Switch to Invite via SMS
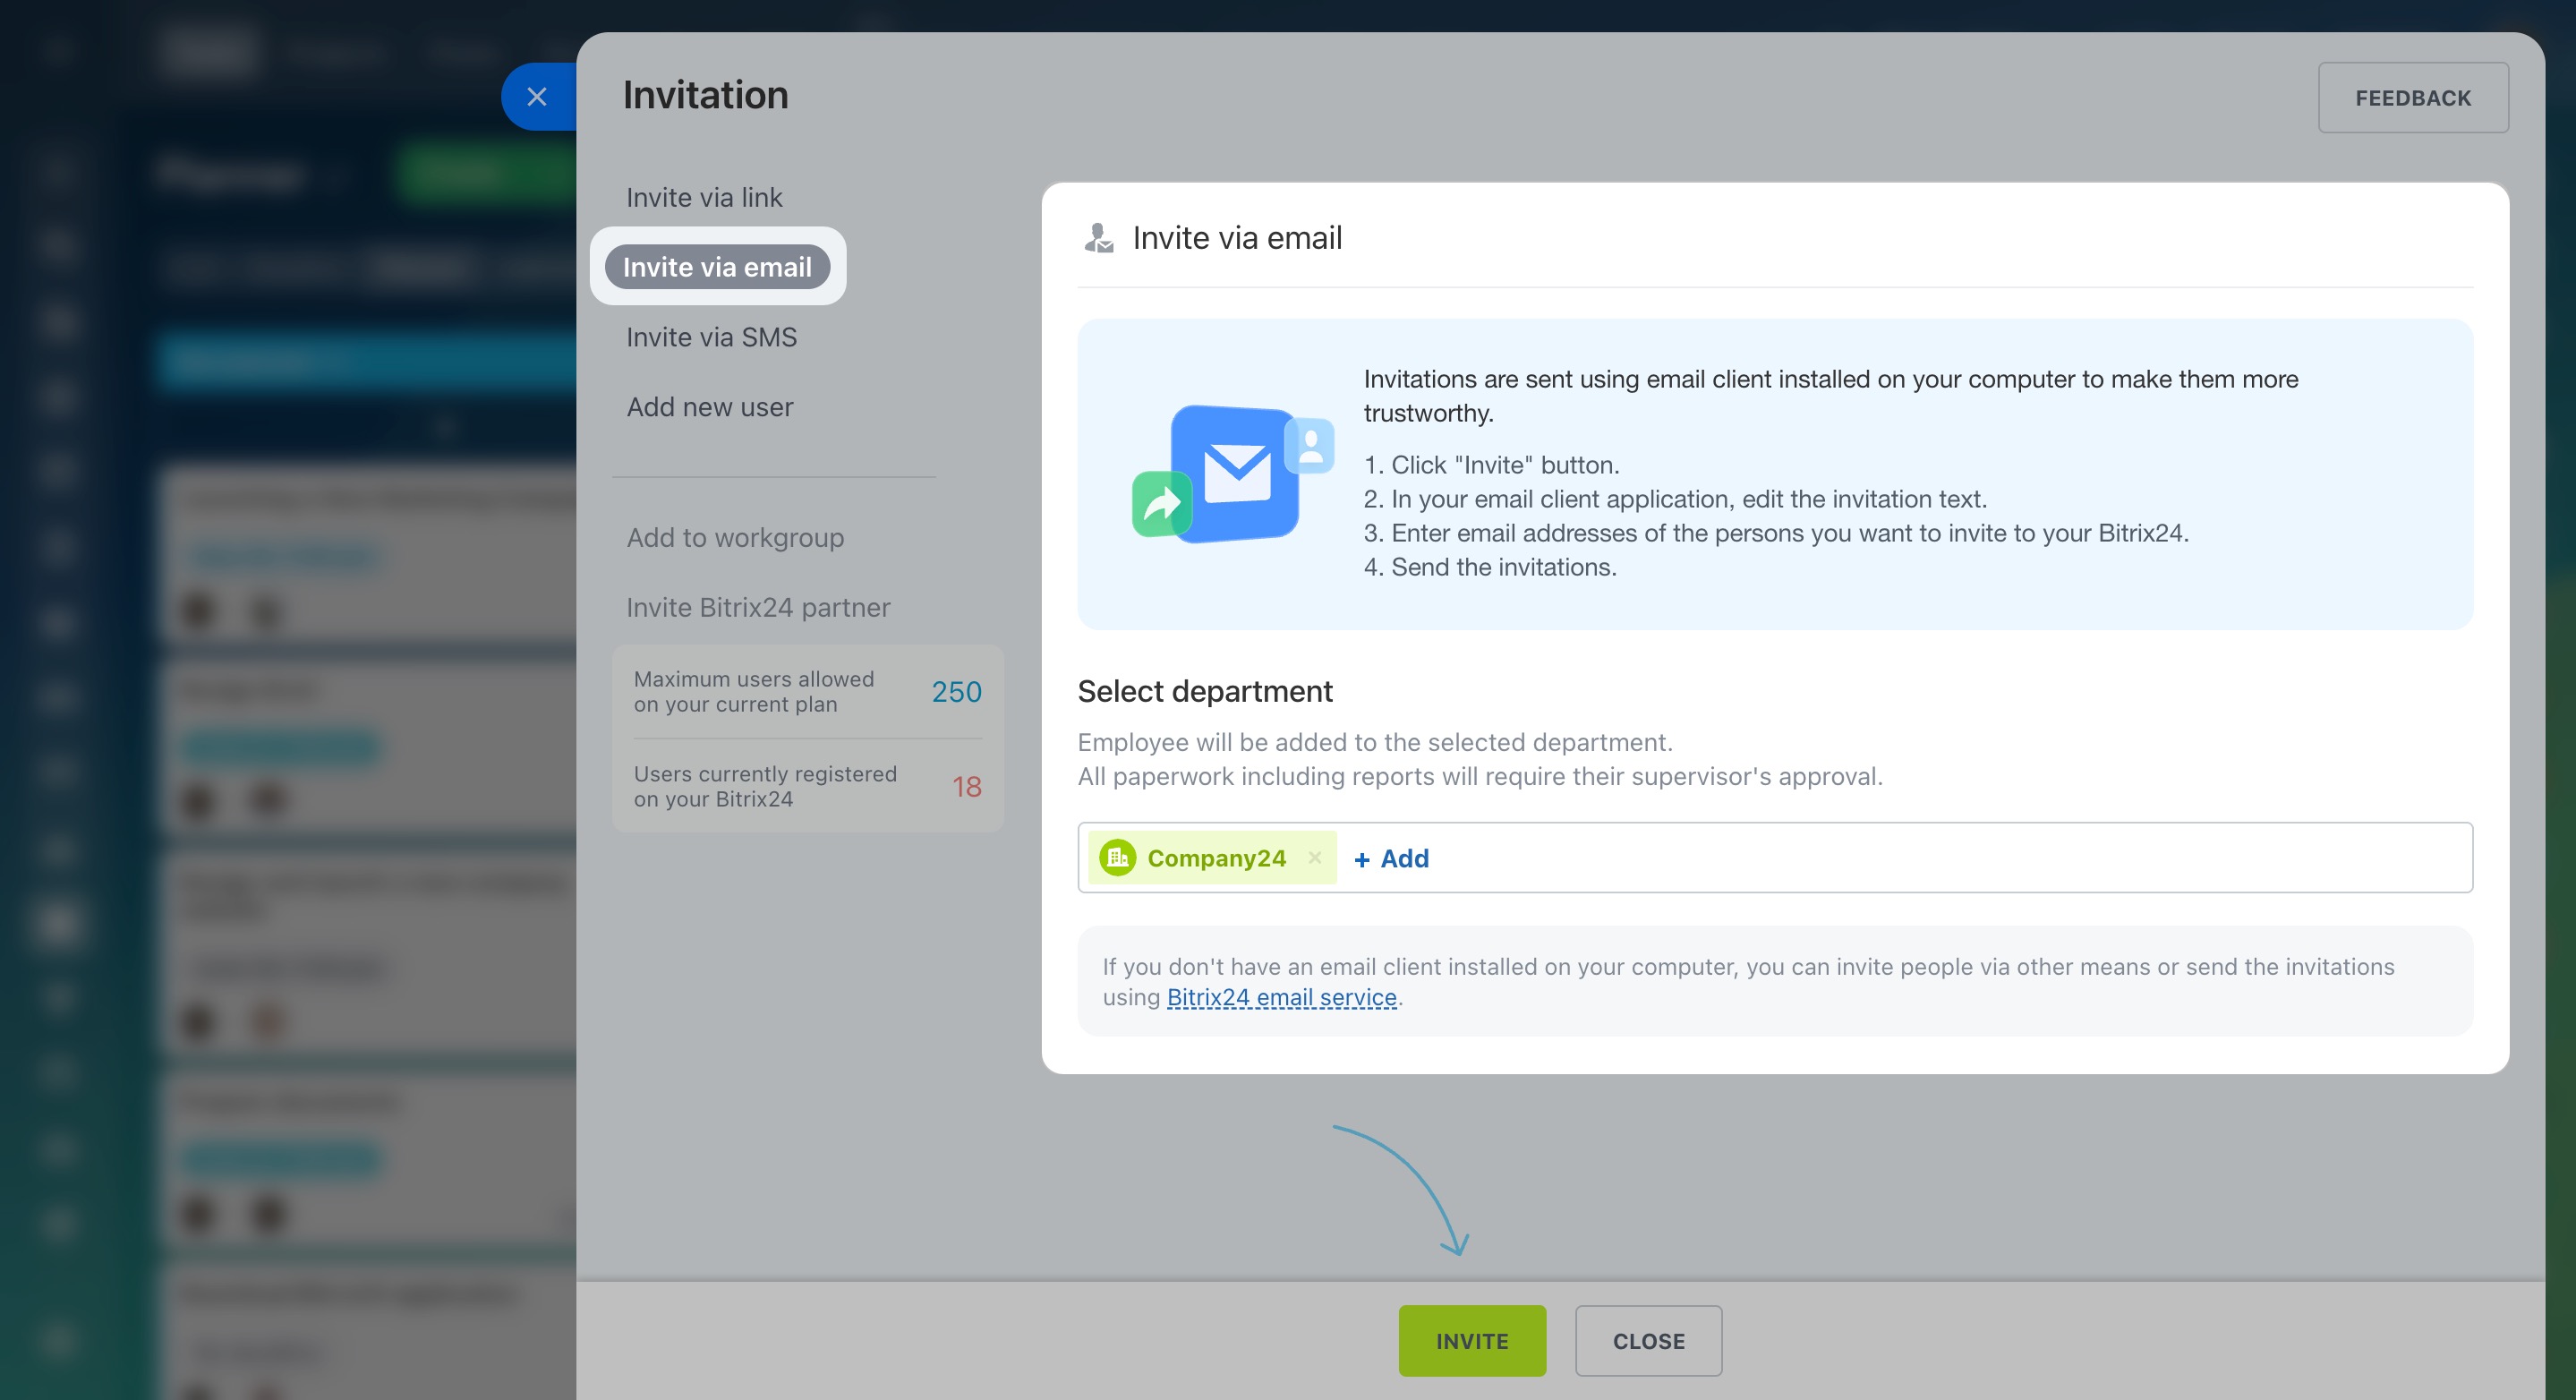 [711, 337]
